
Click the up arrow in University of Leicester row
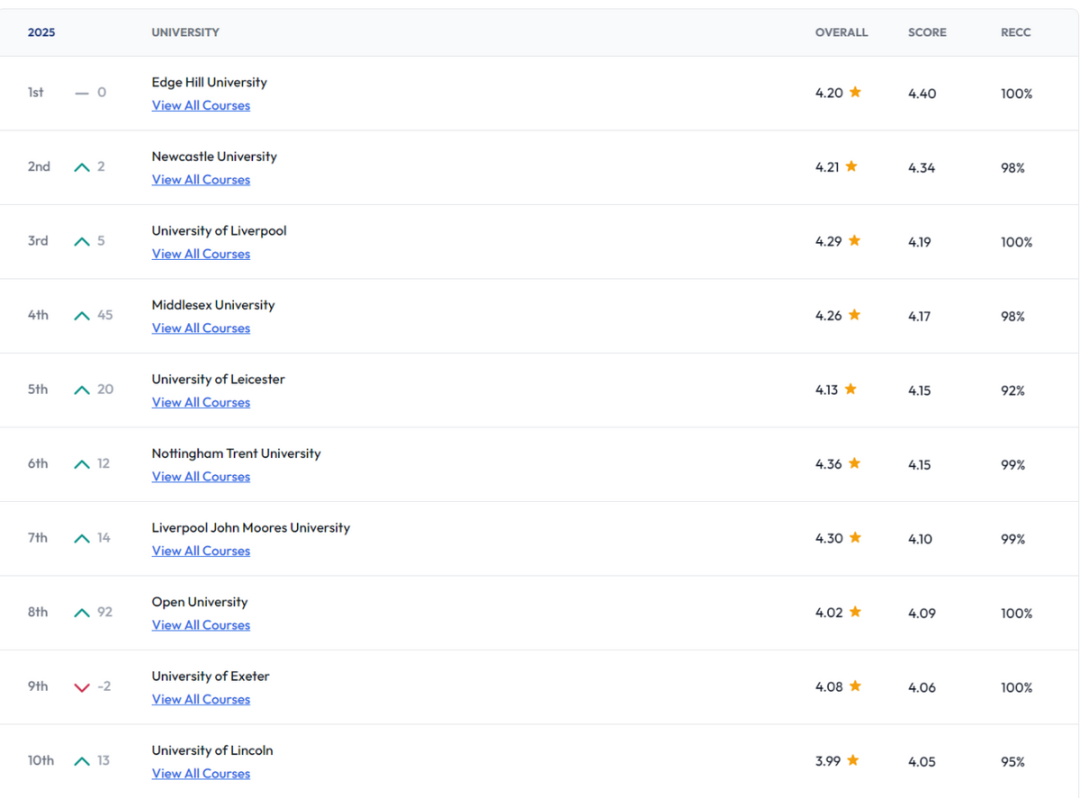pos(82,390)
